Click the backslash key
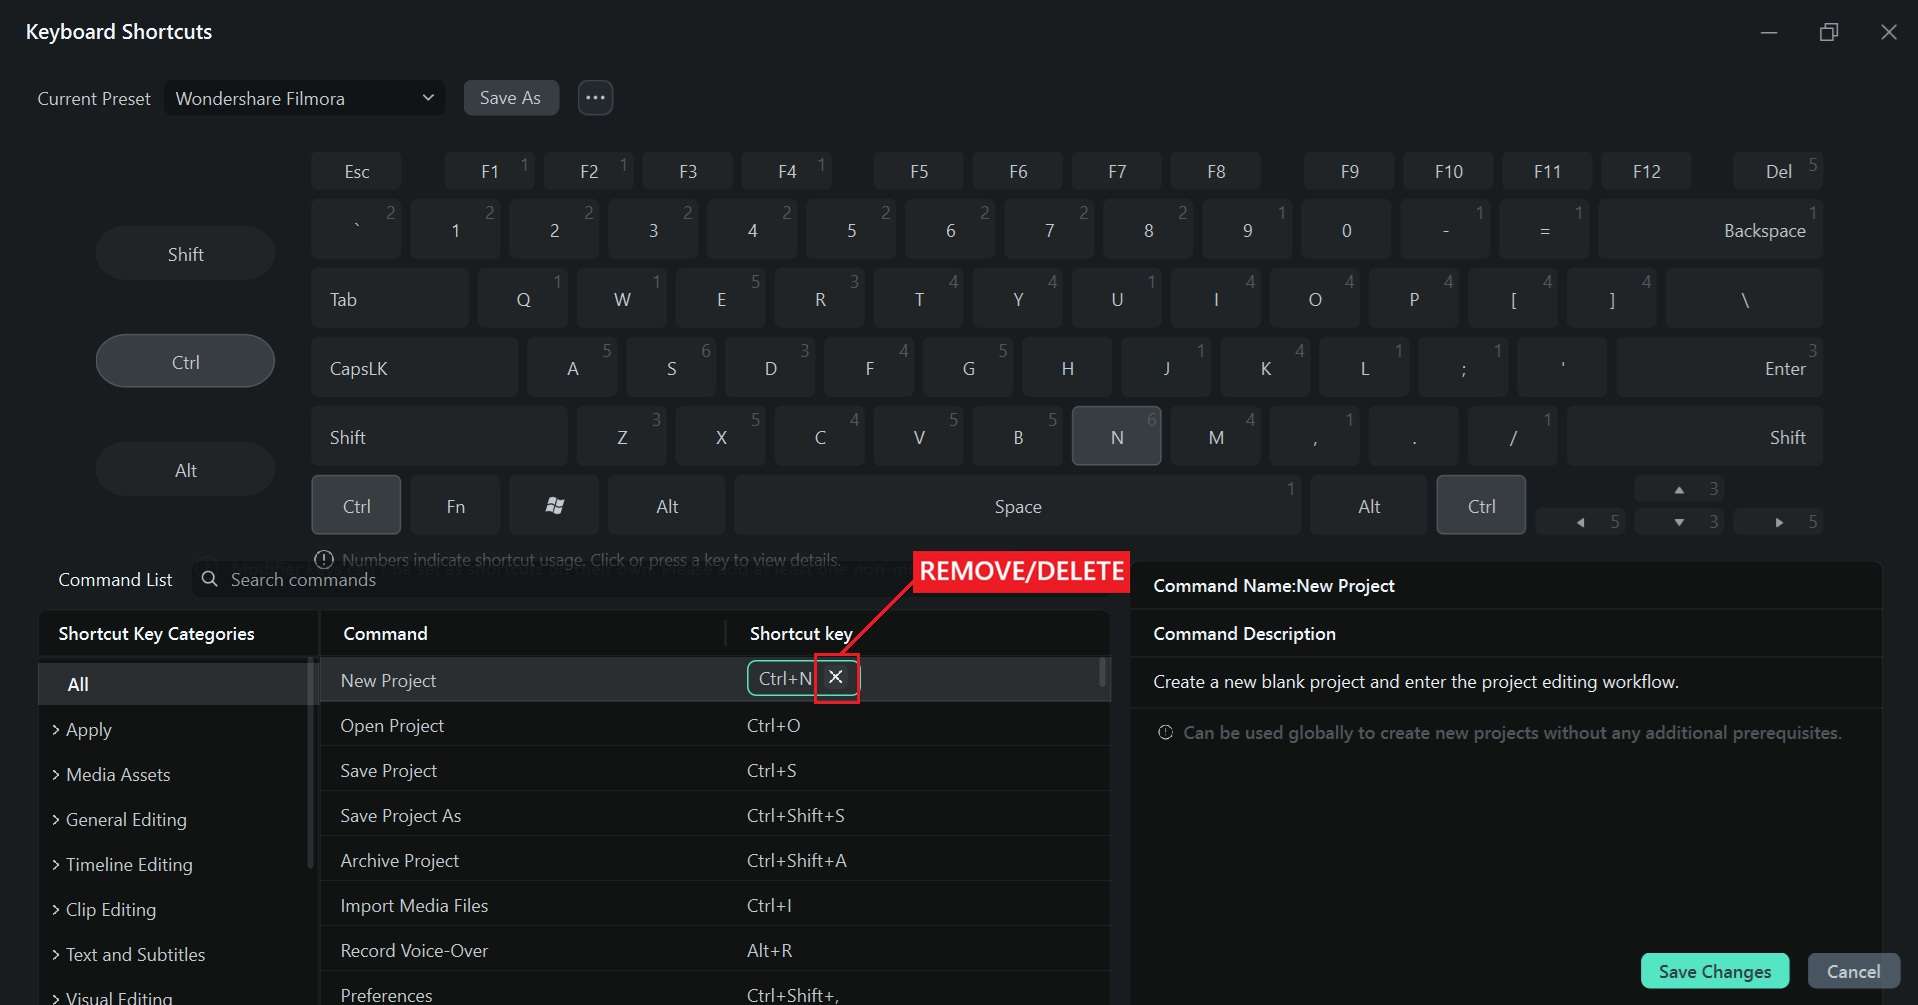 [x=1744, y=298]
